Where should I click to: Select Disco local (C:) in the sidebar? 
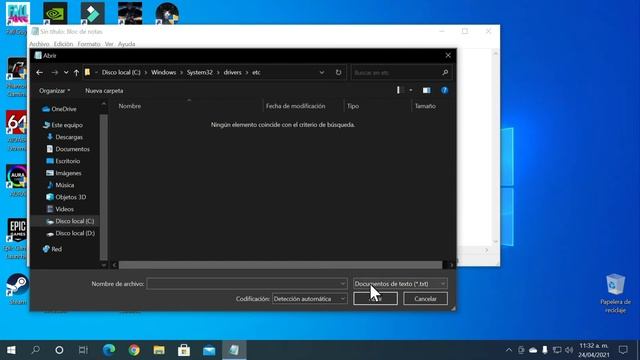point(70,221)
